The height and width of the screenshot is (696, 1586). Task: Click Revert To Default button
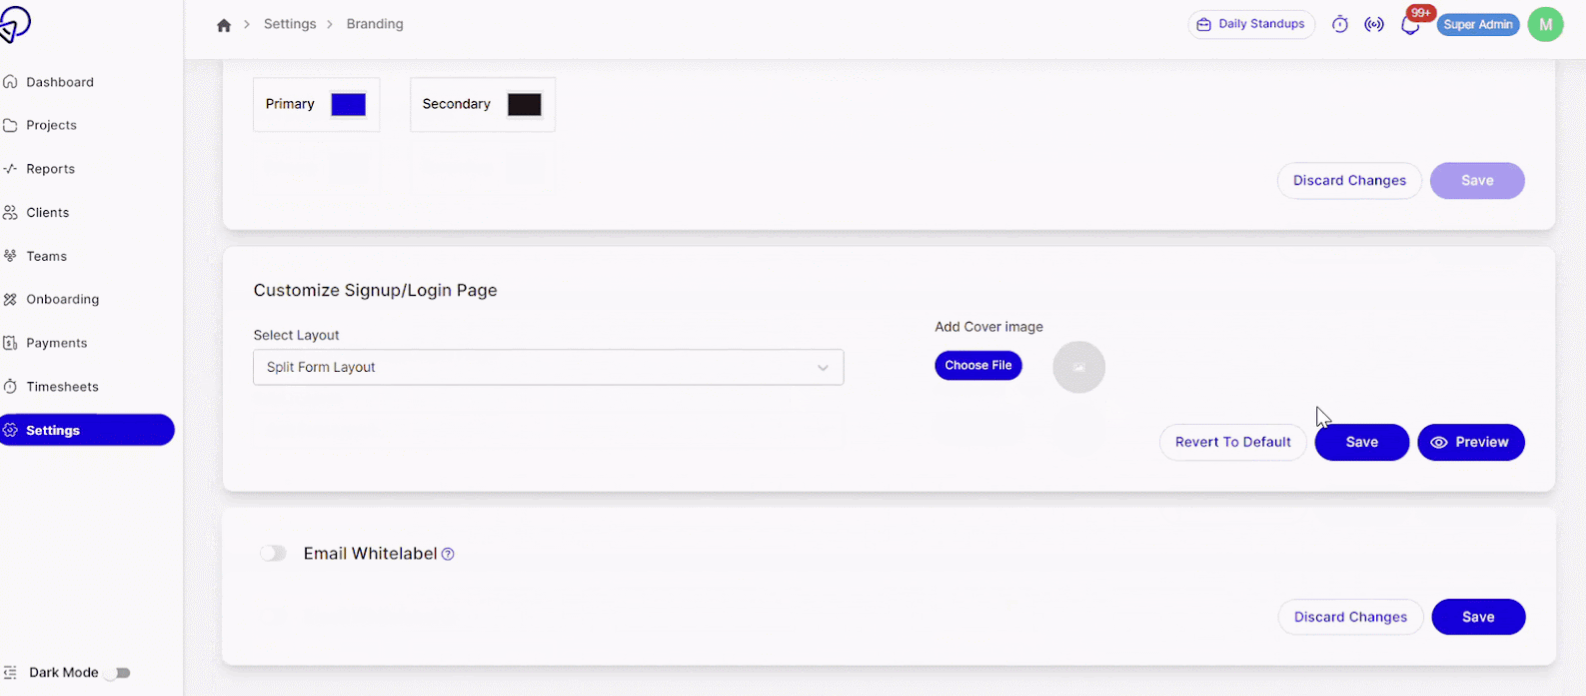1232,442
